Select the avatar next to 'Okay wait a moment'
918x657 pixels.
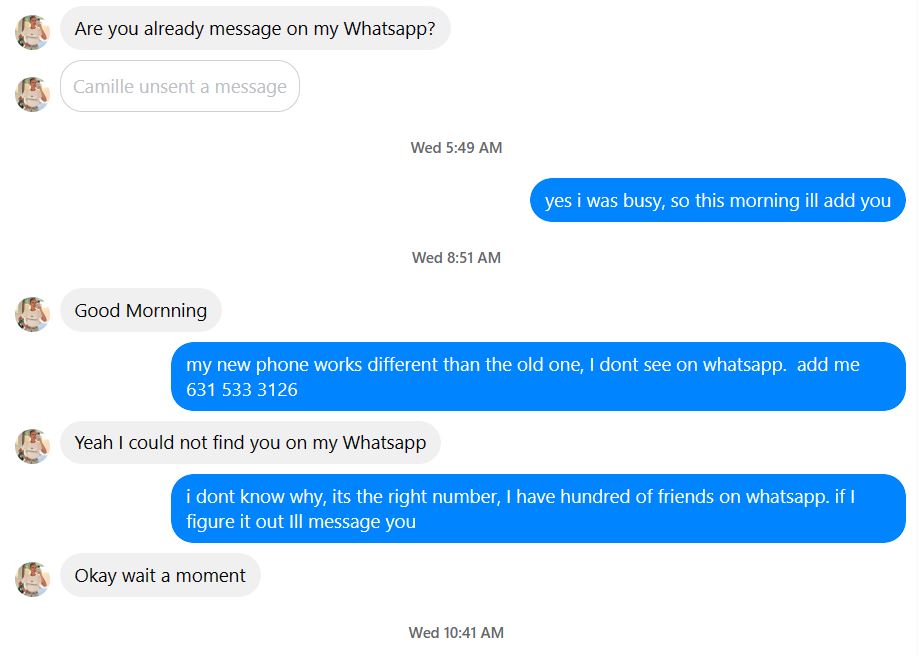pos(33,579)
